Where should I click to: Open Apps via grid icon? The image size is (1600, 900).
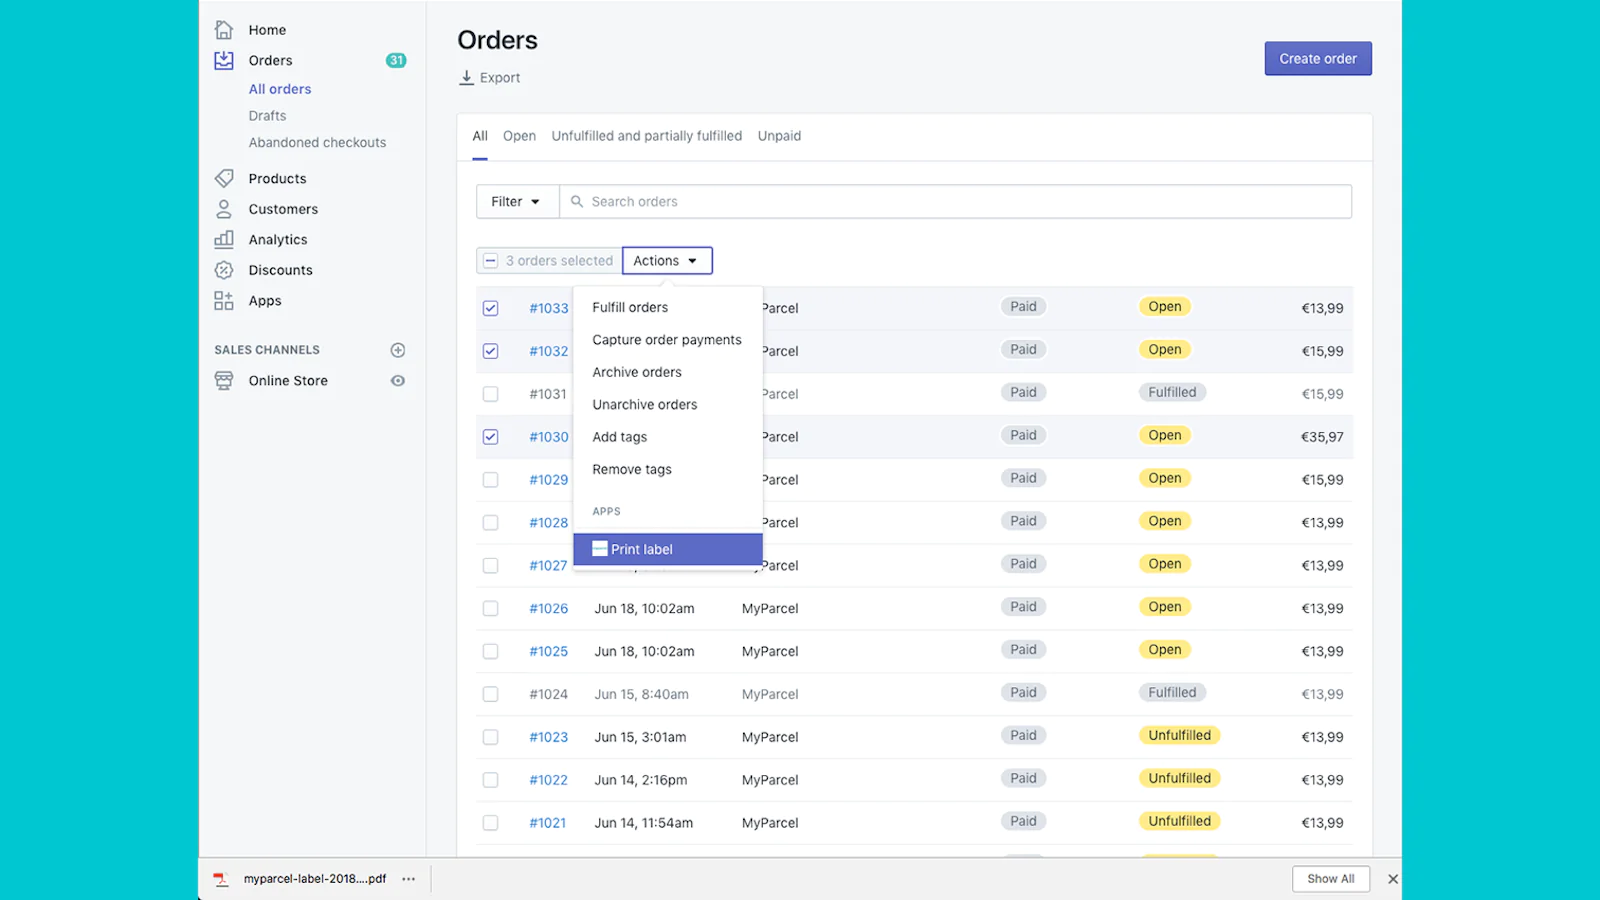(x=224, y=301)
